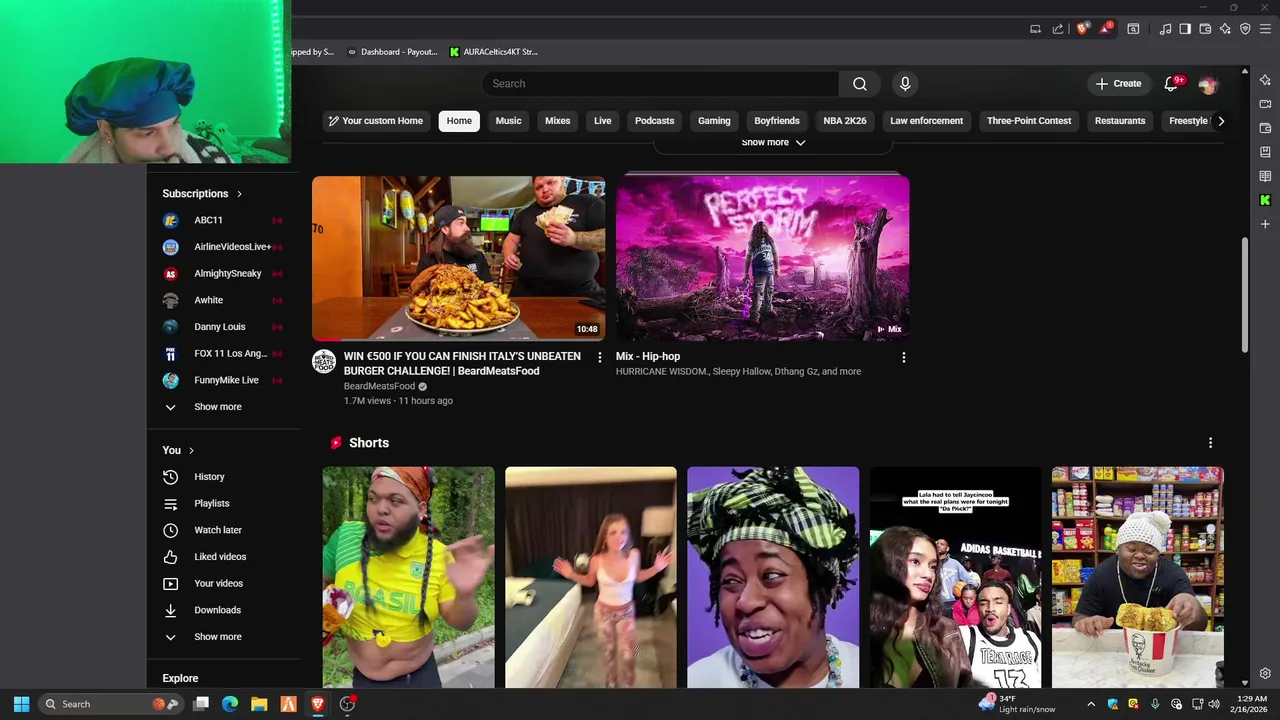Open Brave Rewards triangle icon

(1105, 29)
